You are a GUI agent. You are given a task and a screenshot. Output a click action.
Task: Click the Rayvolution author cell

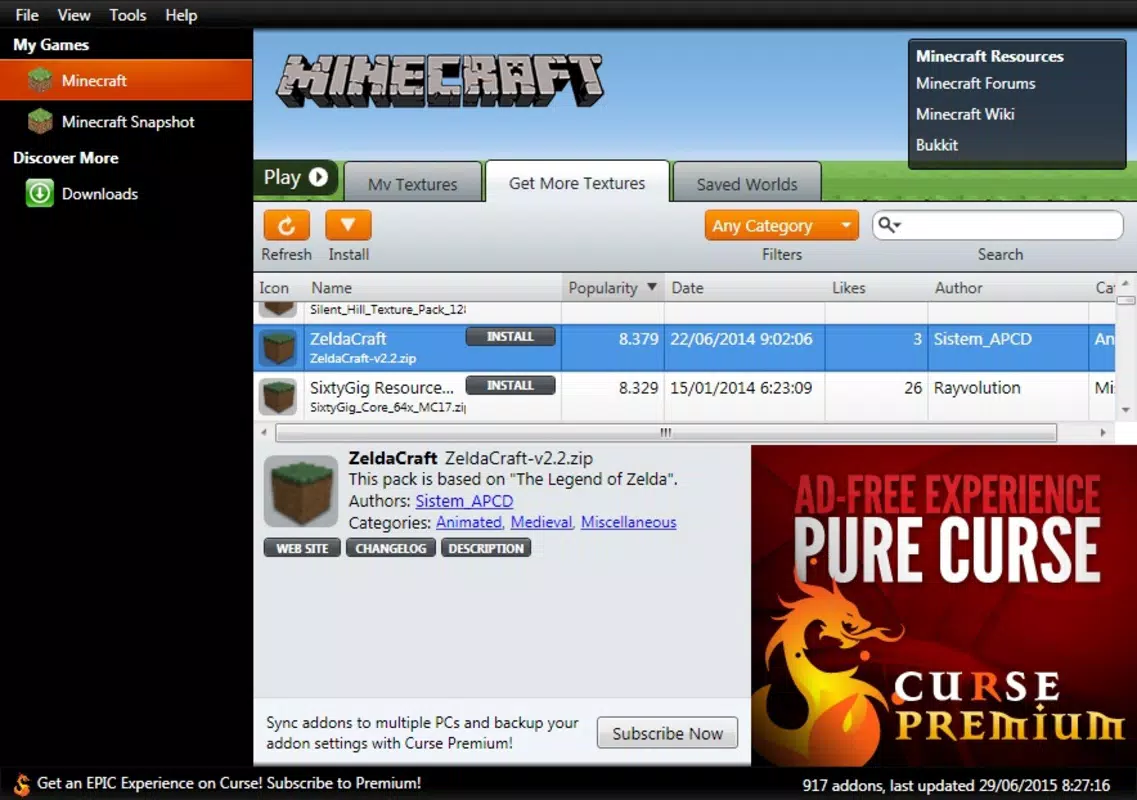coord(977,388)
